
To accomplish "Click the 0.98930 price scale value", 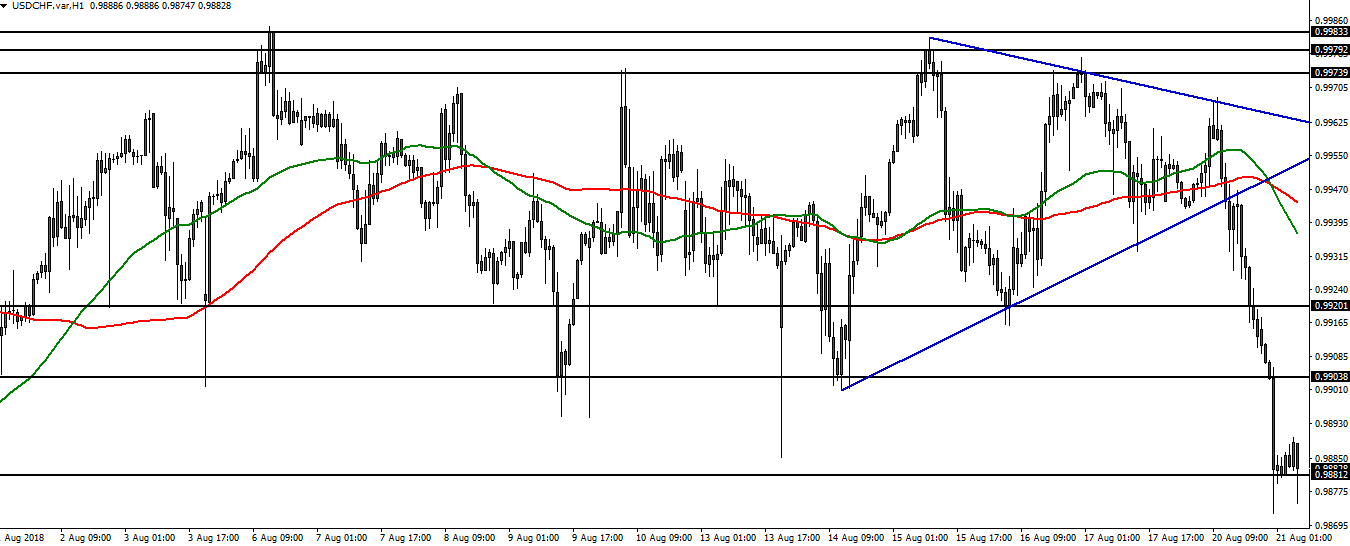I will 1333,425.
